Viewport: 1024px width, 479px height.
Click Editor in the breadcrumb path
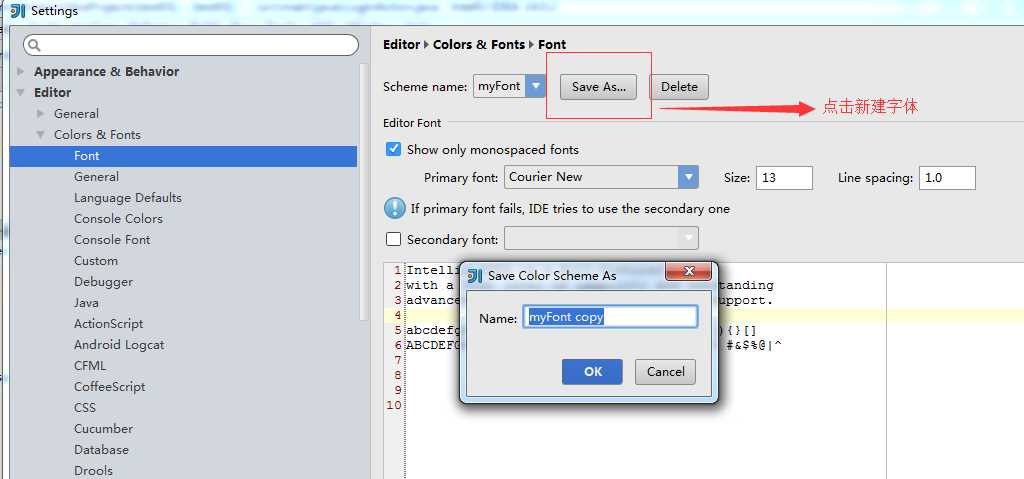[401, 44]
